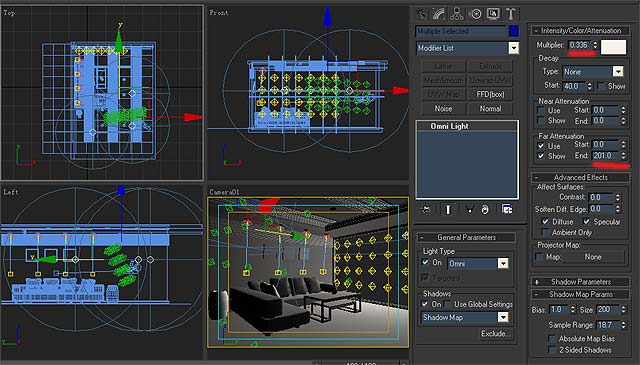
Task: Toggle Show End Result icon
Action: point(448,209)
